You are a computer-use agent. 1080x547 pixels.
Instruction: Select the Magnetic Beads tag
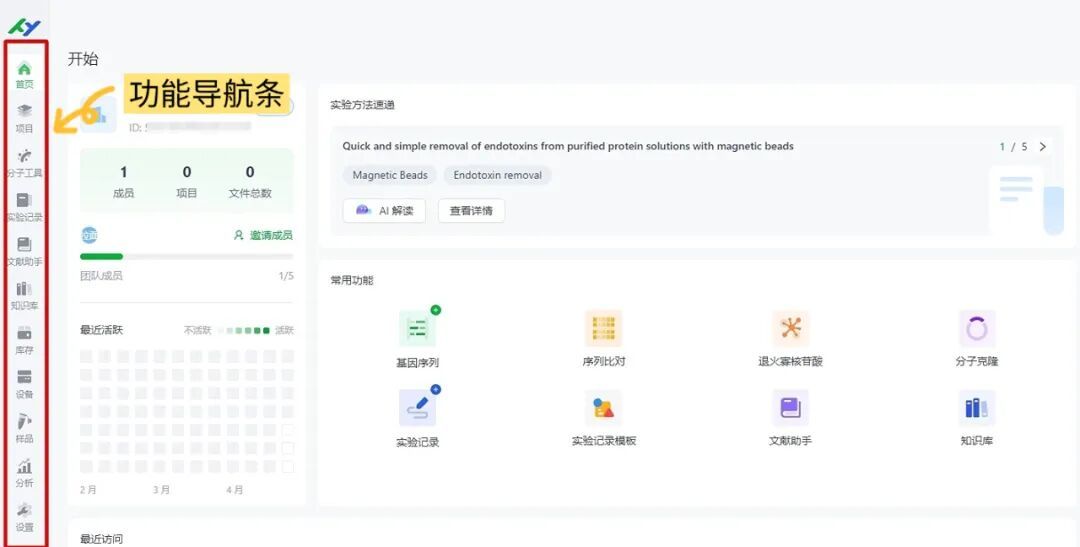pyautogui.click(x=390, y=175)
